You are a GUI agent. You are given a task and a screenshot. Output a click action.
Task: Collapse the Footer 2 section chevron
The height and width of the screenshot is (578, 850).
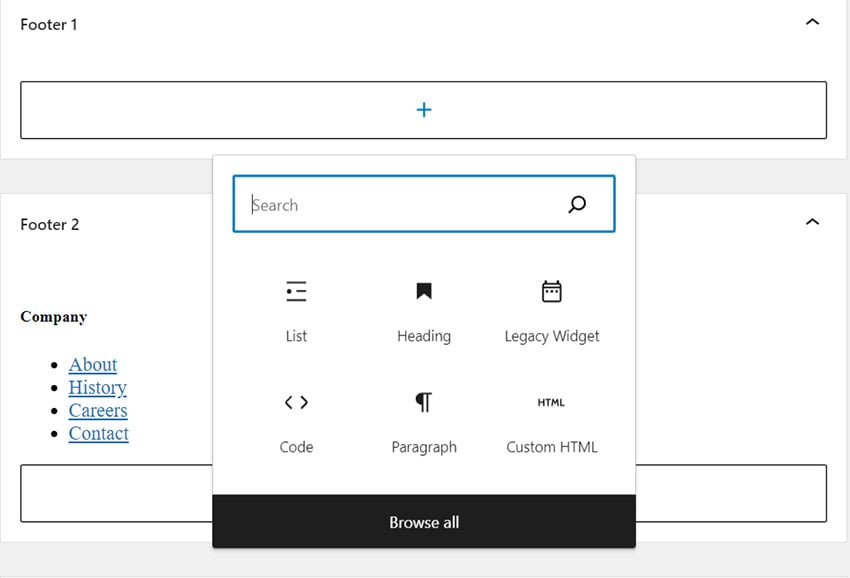(x=812, y=222)
